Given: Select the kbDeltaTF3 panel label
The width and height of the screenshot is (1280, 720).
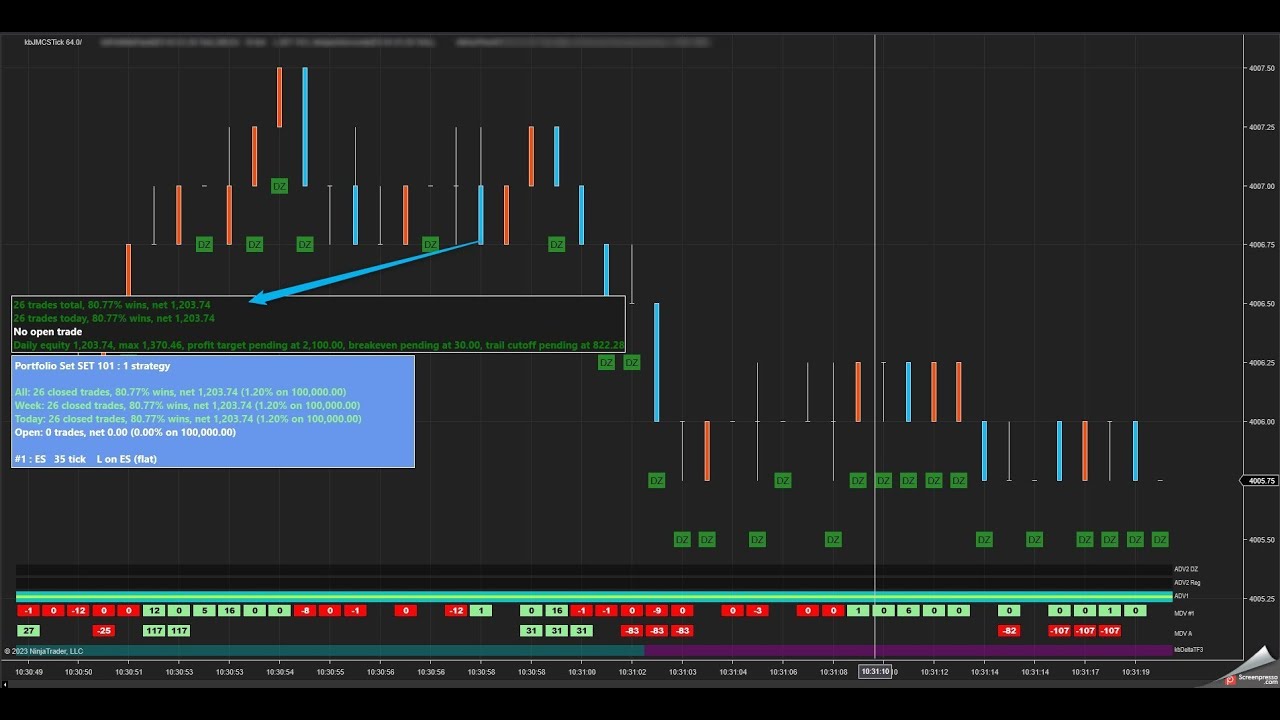Looking at the screenshot, I should tap(1189, 650).
